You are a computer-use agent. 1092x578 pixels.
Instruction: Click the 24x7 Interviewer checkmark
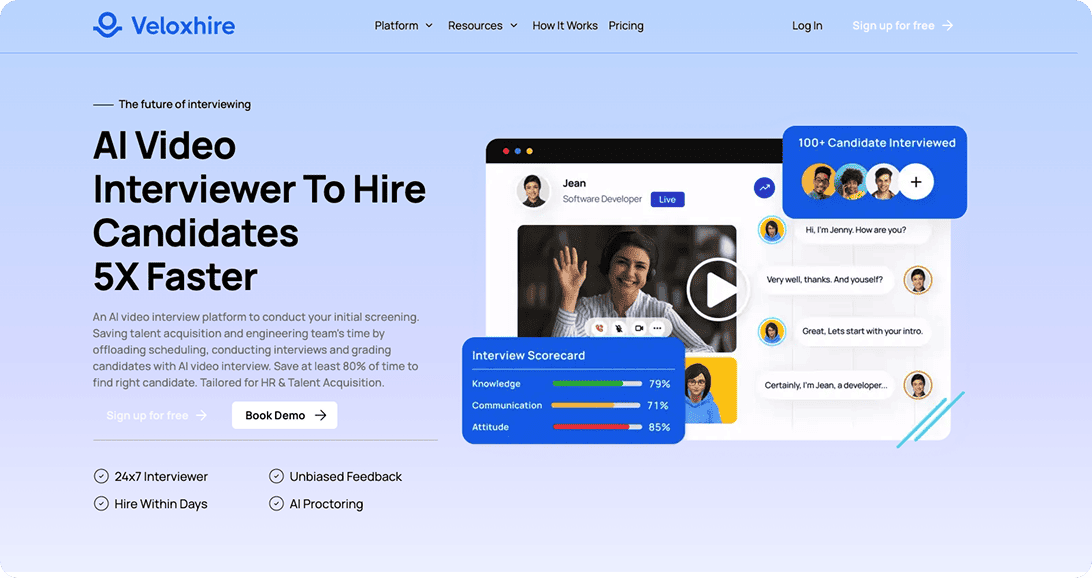click(101, 477)
